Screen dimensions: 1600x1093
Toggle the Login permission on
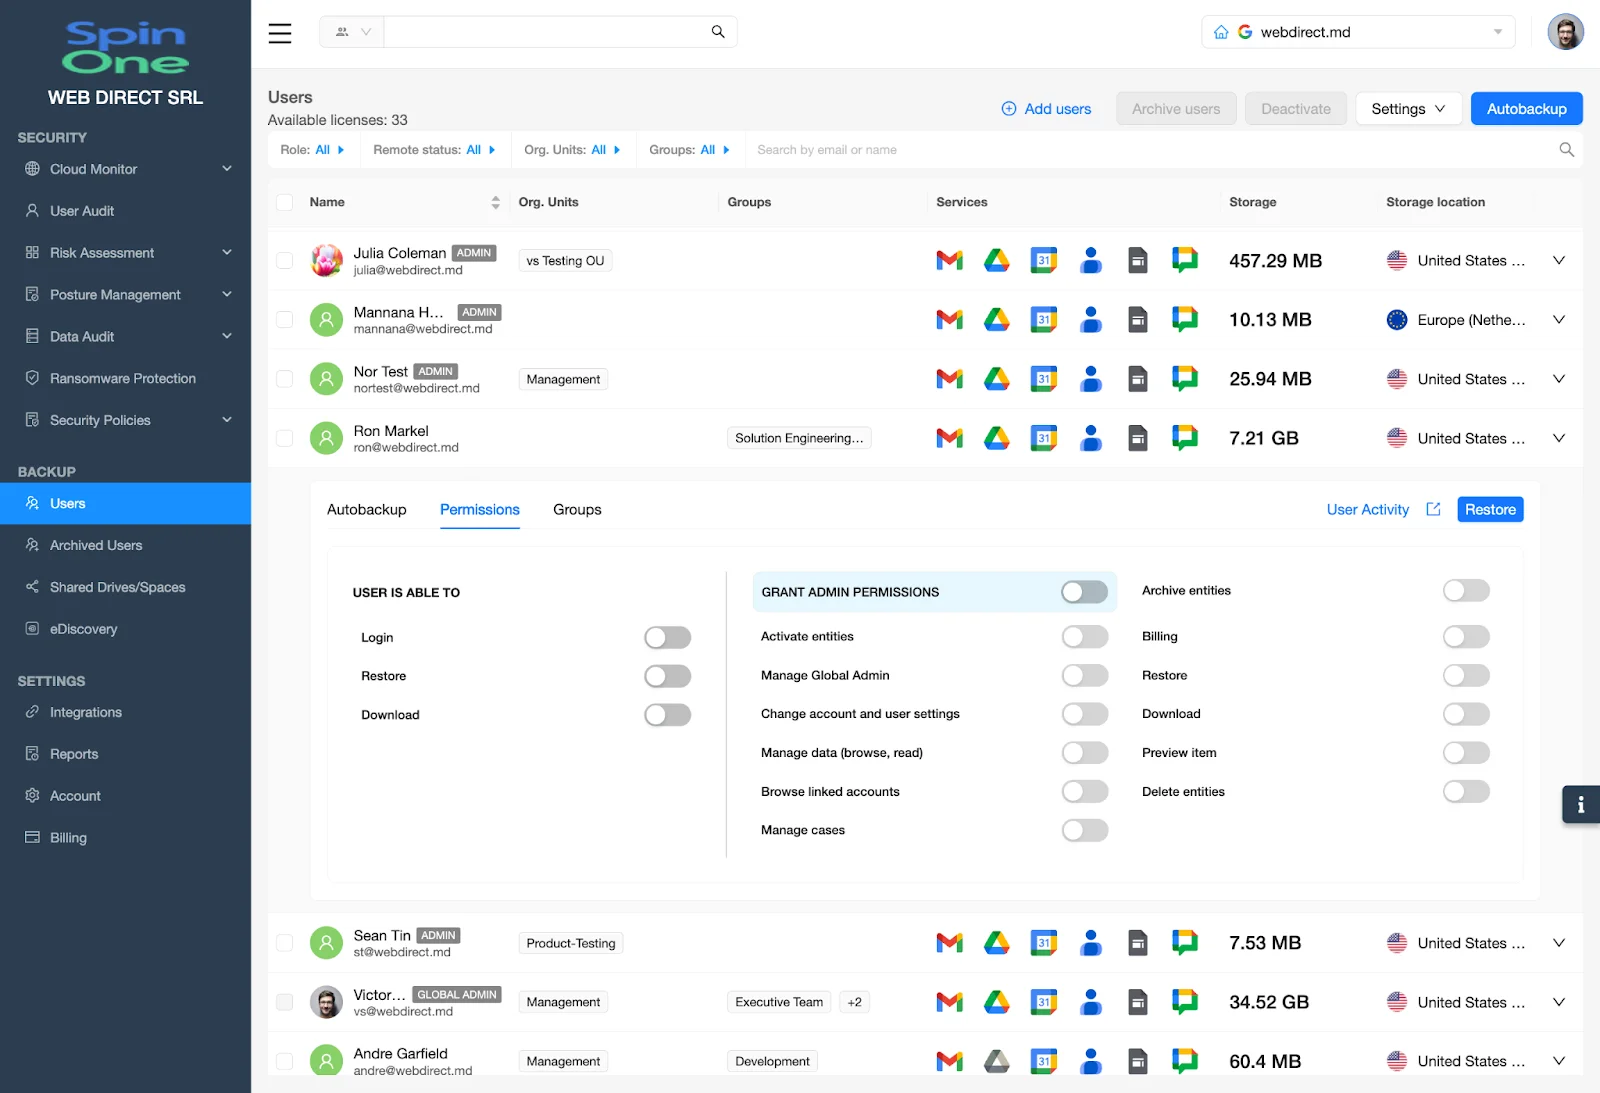(666, 637)
